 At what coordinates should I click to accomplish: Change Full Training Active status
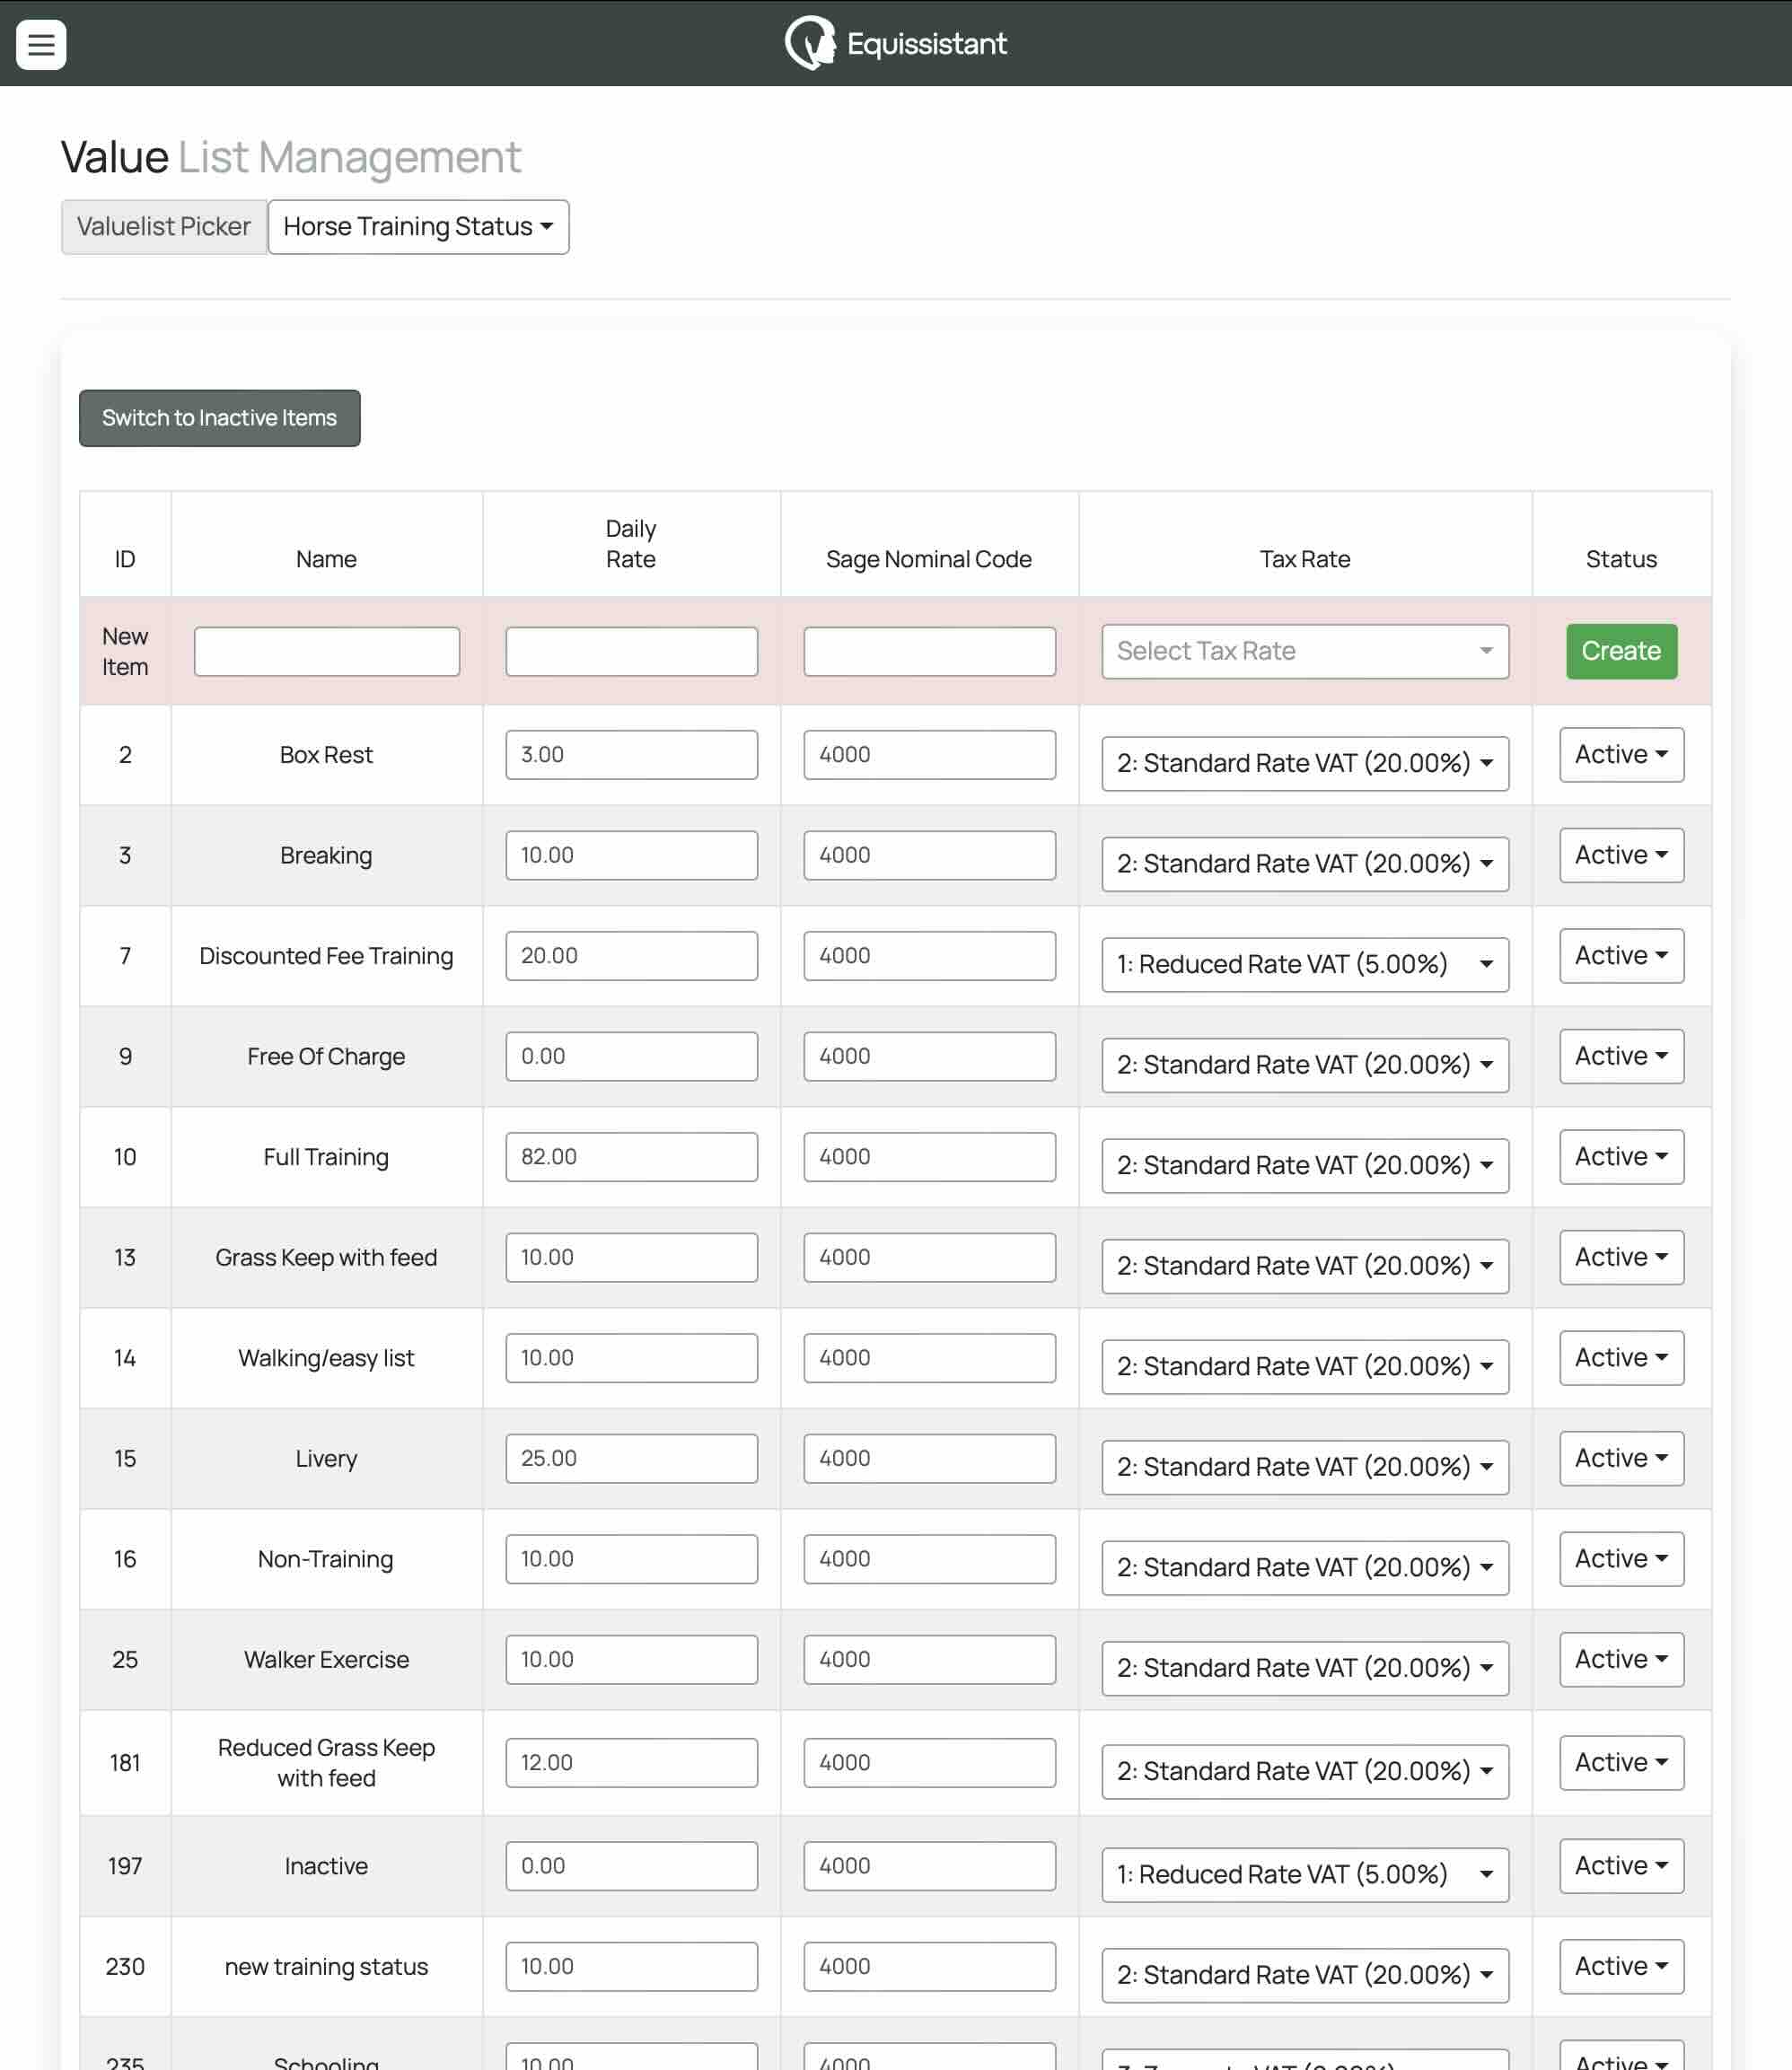pos(1620,1157)
